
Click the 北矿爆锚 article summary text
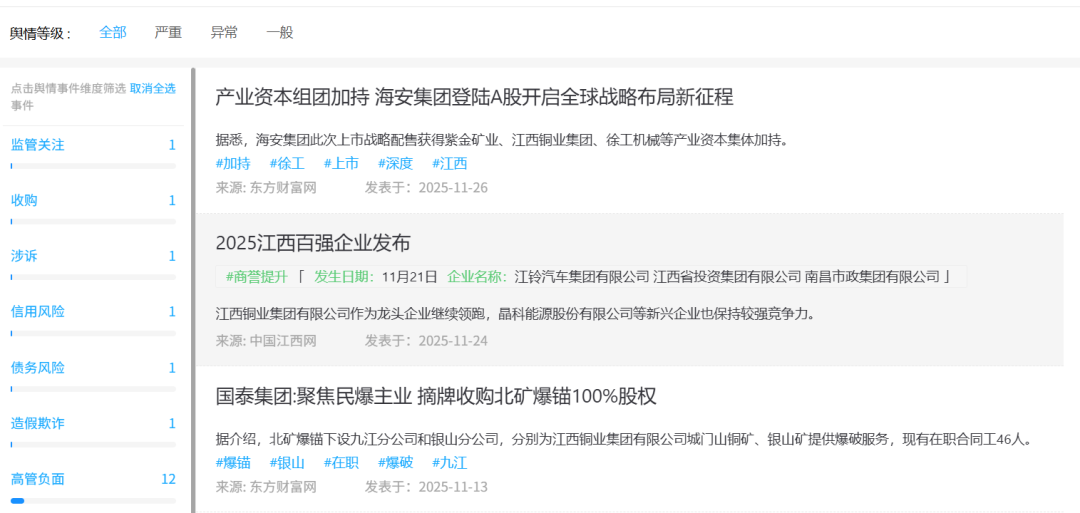click(625, 439)
